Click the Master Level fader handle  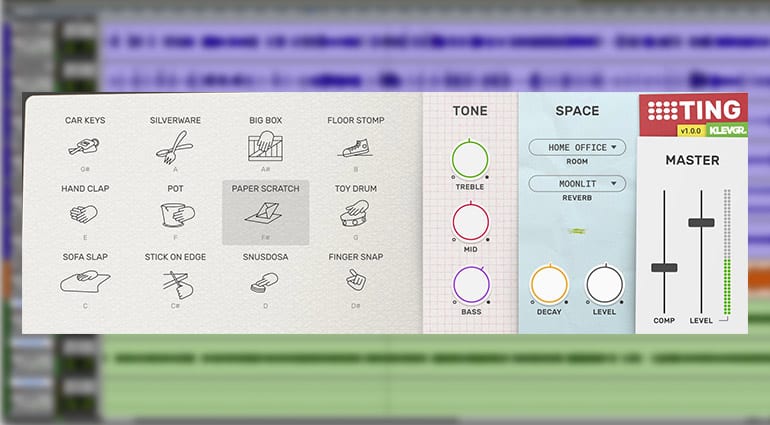701,223
